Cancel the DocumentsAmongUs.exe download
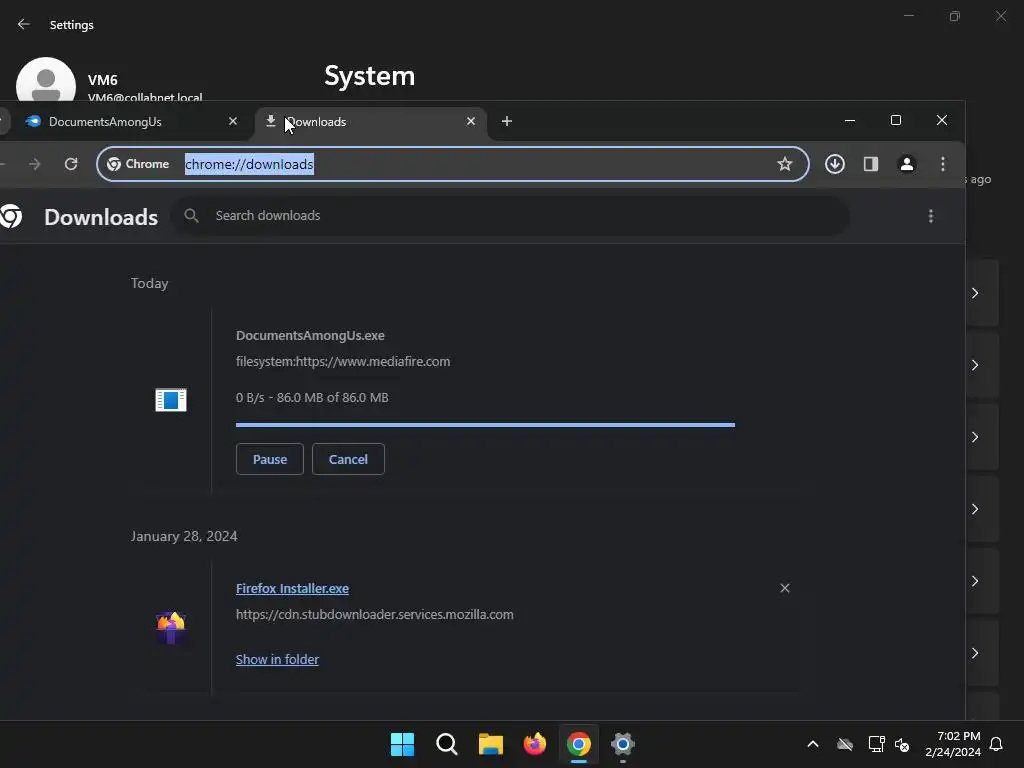Screen dimensions: 1024x768 tap(348, 459)
